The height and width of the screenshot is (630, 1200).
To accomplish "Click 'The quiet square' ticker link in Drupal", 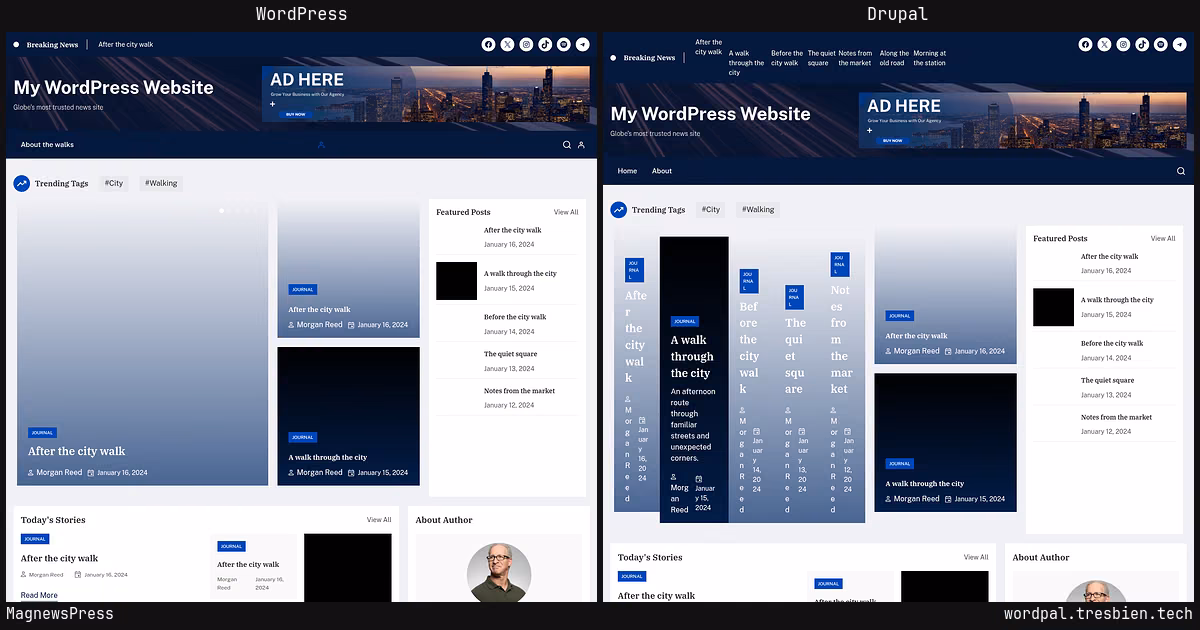I will click(x=821, y=58).
